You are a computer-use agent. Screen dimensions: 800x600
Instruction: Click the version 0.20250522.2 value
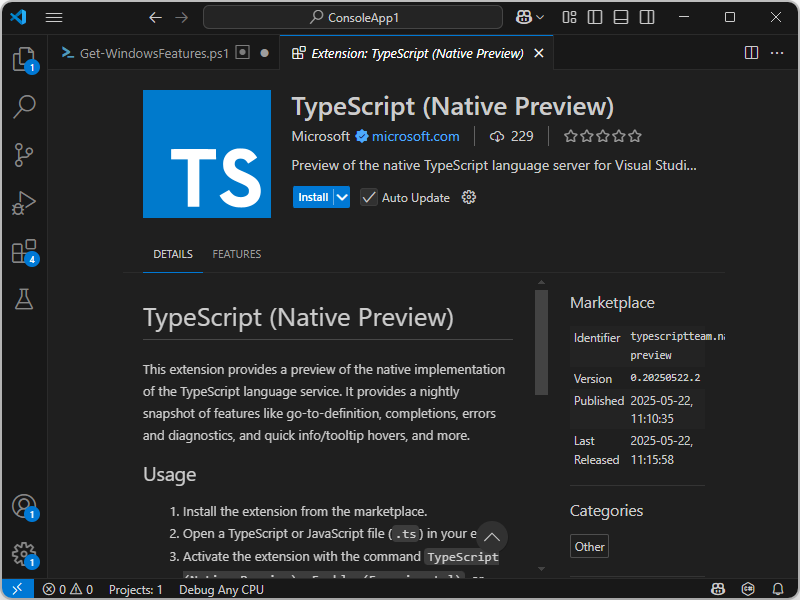[x=665, y=378]
